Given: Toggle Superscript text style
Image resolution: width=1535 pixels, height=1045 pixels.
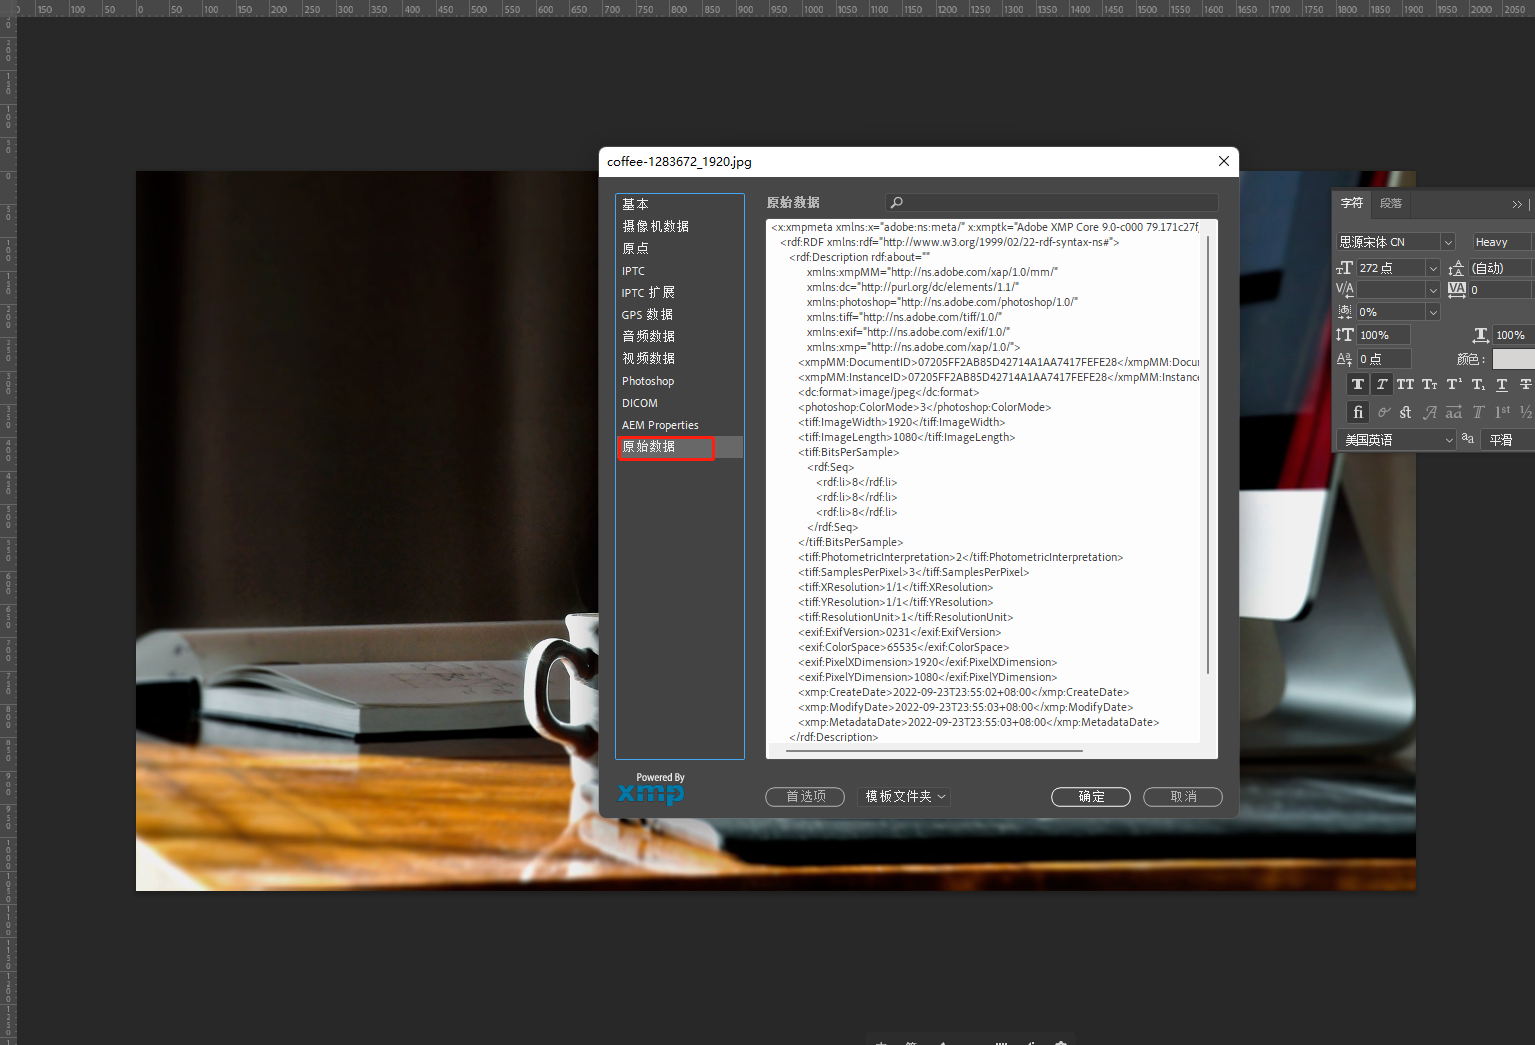Looking at the screenshot, I should (1453, 384).
